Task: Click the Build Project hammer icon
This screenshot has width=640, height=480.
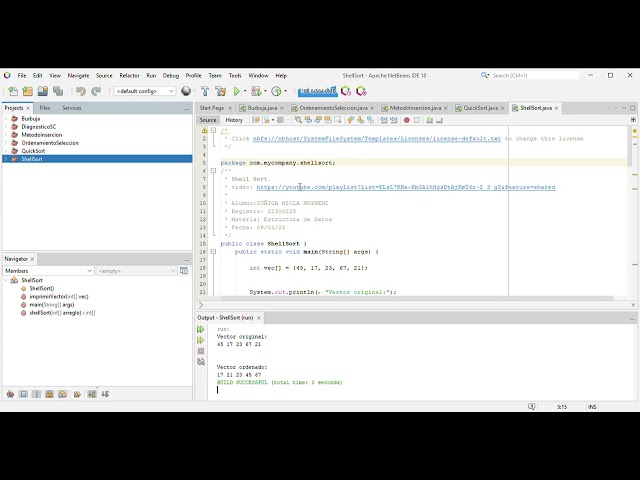Action: coord(205,91)
